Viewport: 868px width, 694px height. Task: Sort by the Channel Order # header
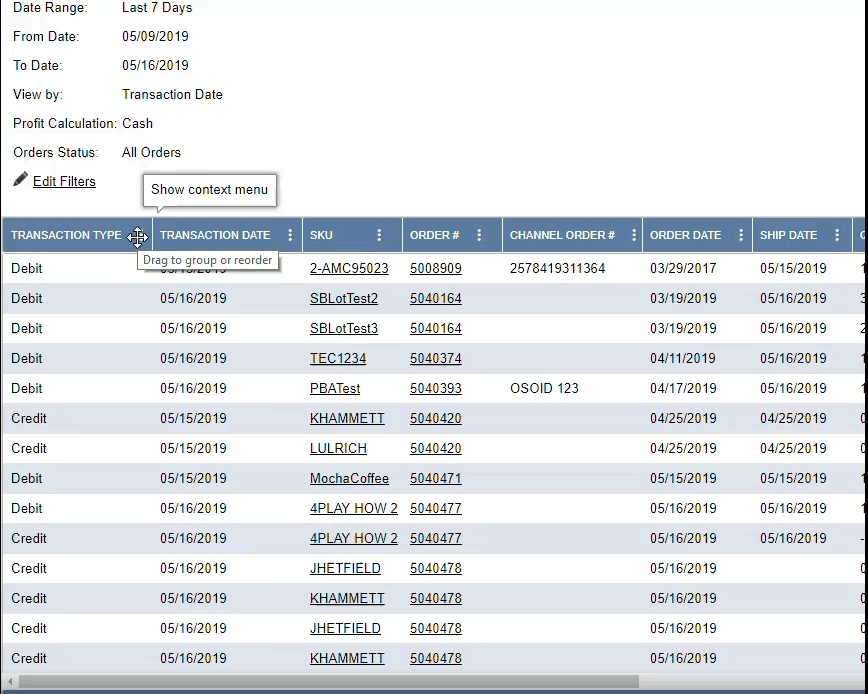pos(562,236)
